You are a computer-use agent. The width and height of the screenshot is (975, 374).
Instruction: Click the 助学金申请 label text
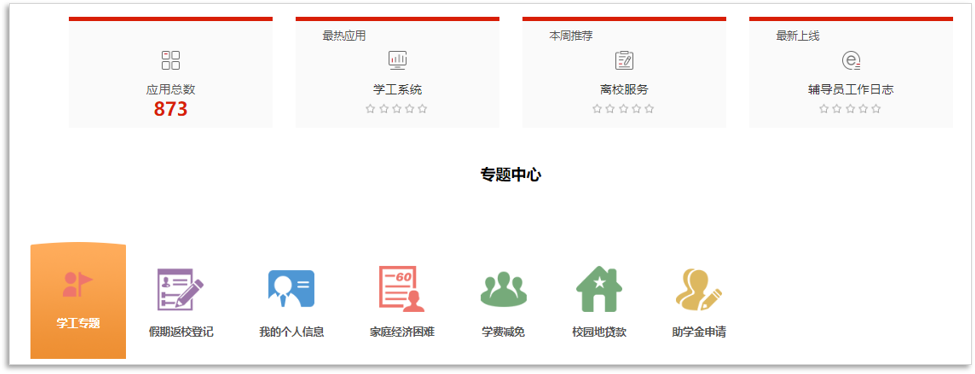[699, 332]
